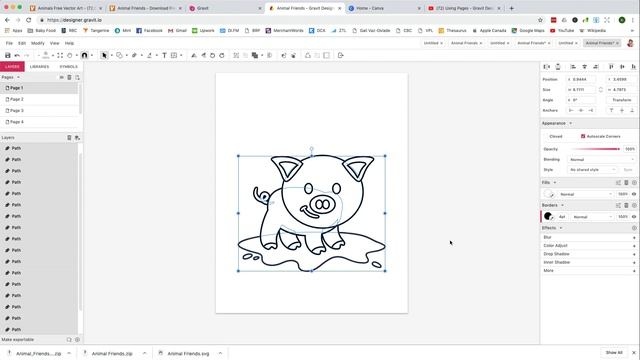640x360 pixels.
Task: Click the Rotate left icon
Action: [212, 55]
